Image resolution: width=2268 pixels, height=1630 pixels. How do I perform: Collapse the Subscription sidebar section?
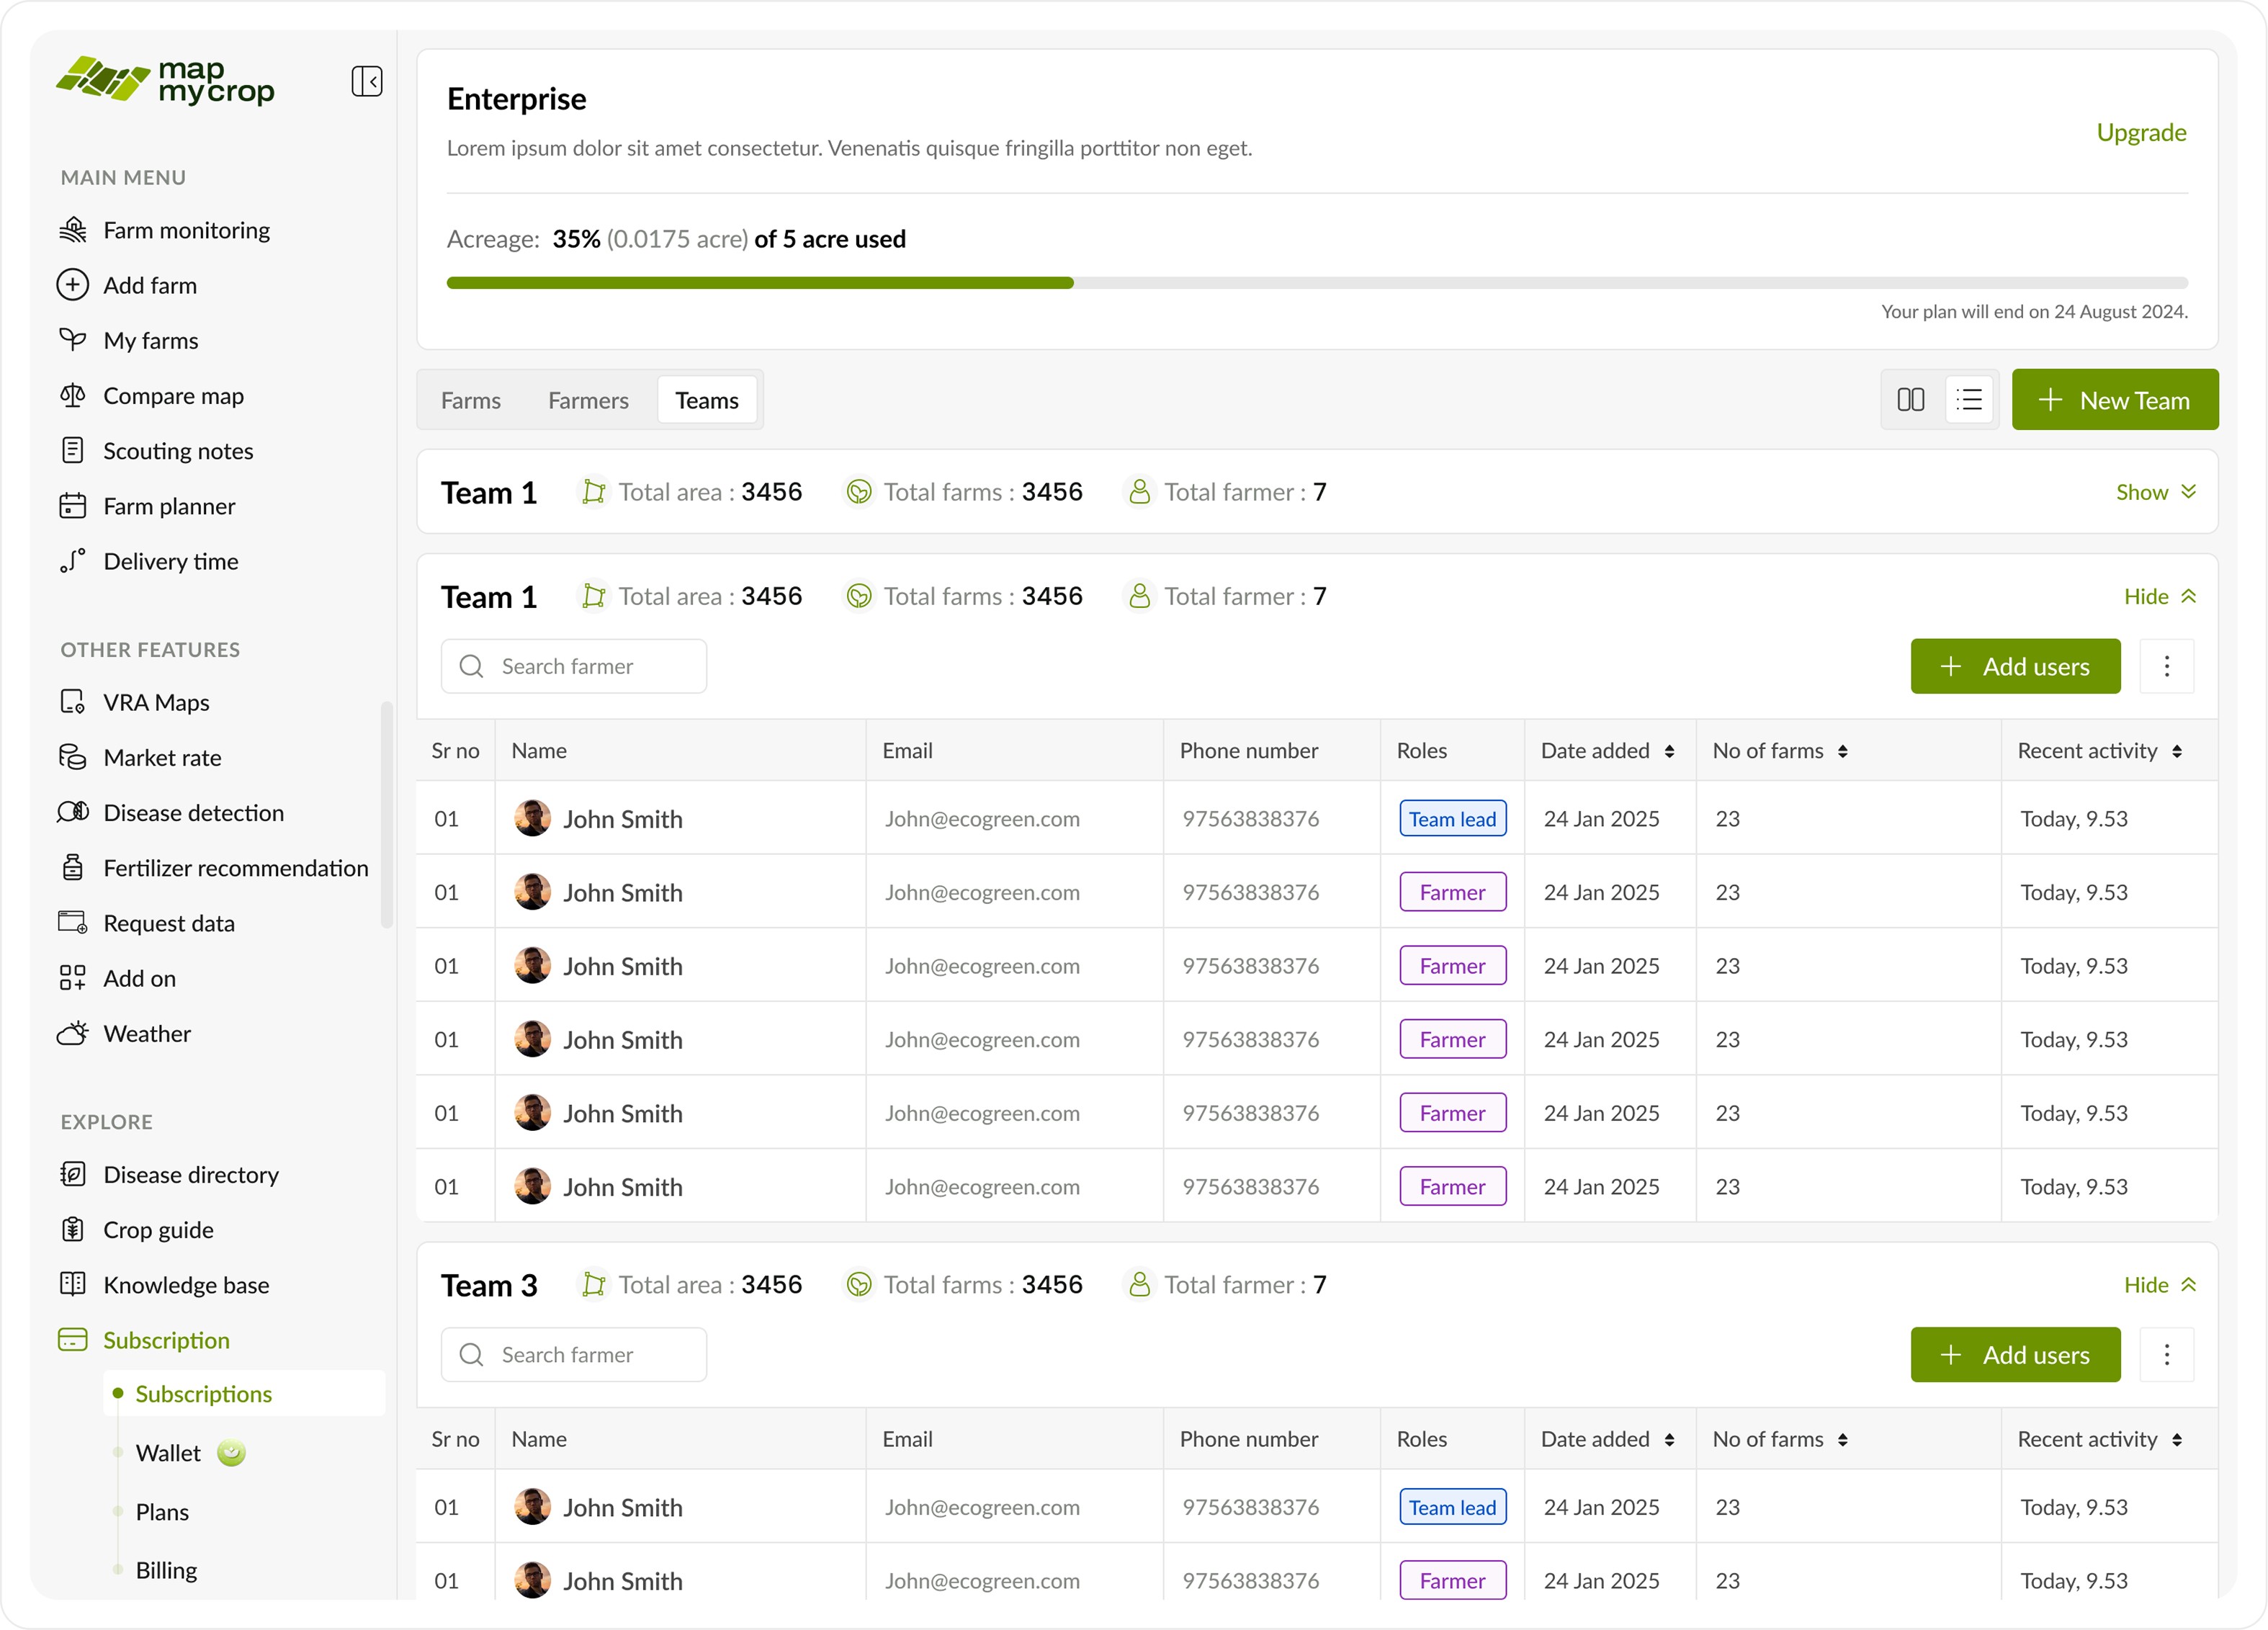[166, 1340]
